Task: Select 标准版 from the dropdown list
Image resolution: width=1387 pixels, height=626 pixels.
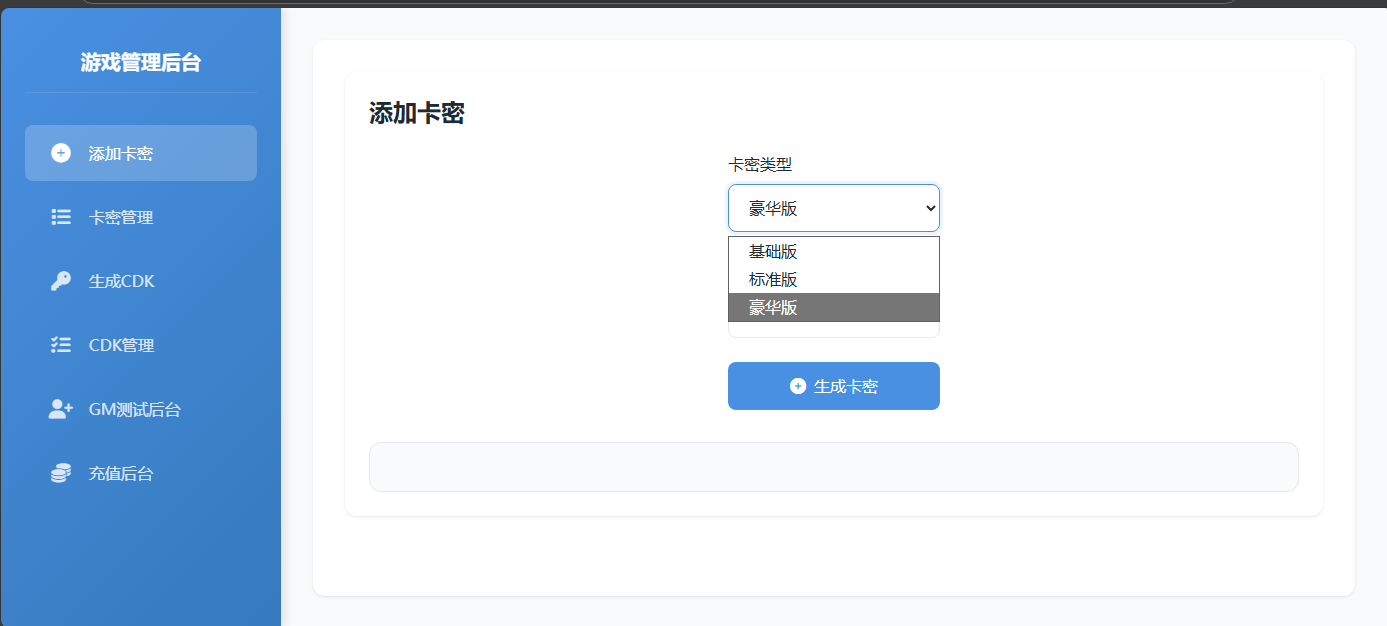Action: tap(833, 279)
